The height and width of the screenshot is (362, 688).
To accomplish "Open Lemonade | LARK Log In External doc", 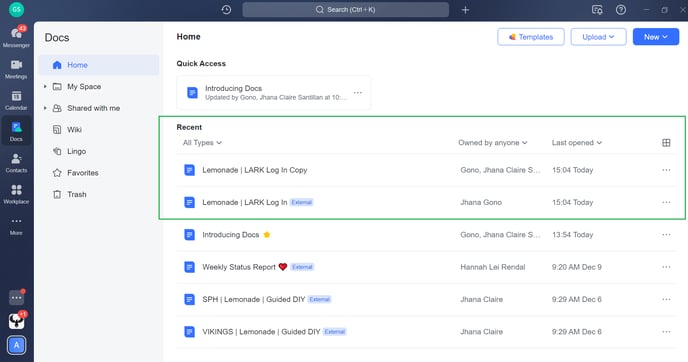I will pyautogui.click(x=244, y=202).
